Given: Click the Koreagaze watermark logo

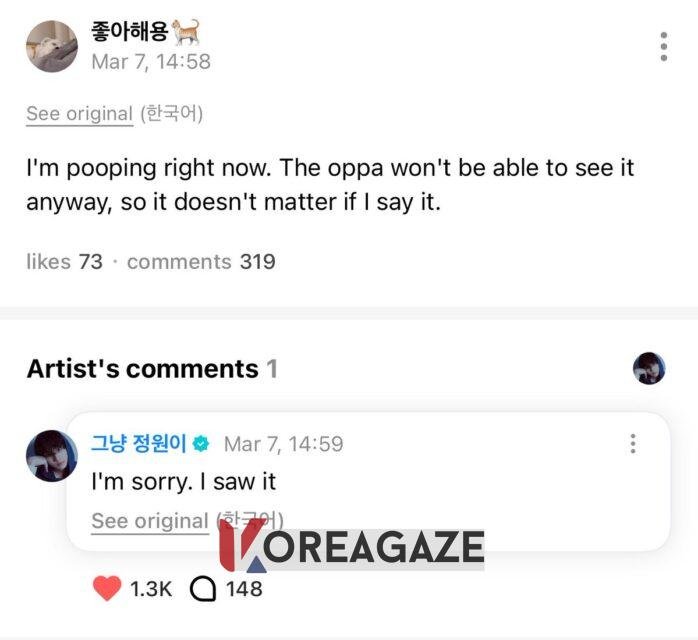Looking at the screenshot, I should point(351,549).
